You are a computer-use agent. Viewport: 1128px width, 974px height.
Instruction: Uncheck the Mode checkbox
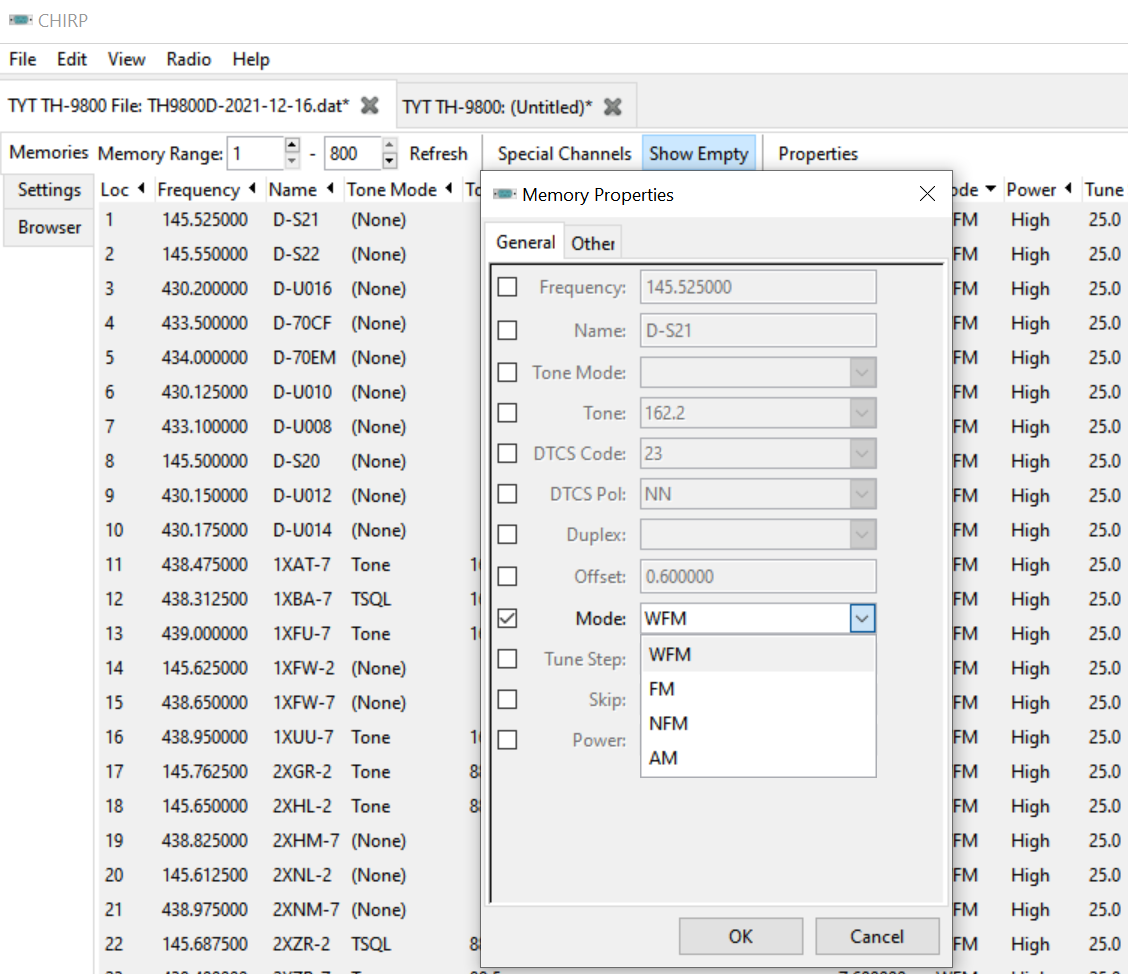click(x=507, y=618)
